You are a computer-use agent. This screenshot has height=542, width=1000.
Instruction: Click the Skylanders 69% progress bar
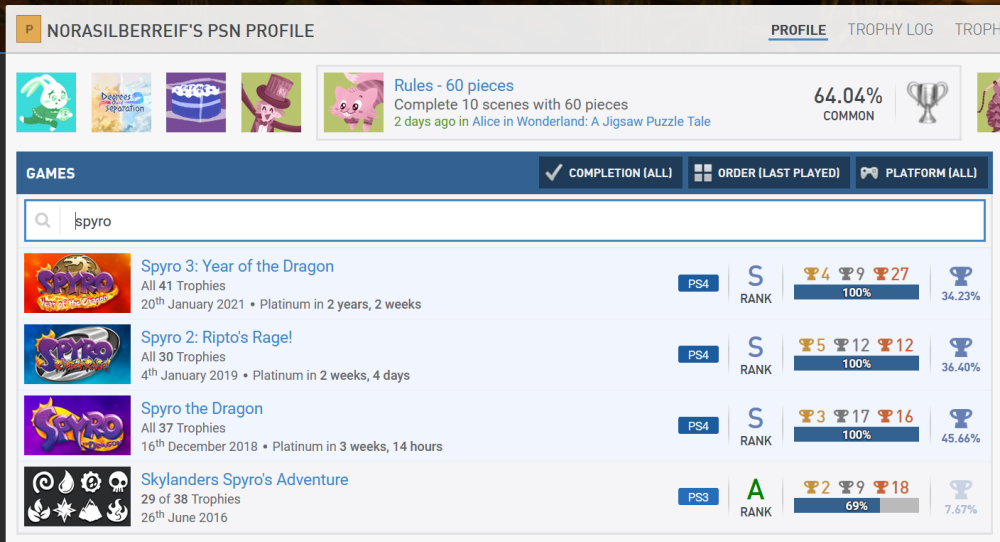[x=856, y=506]
